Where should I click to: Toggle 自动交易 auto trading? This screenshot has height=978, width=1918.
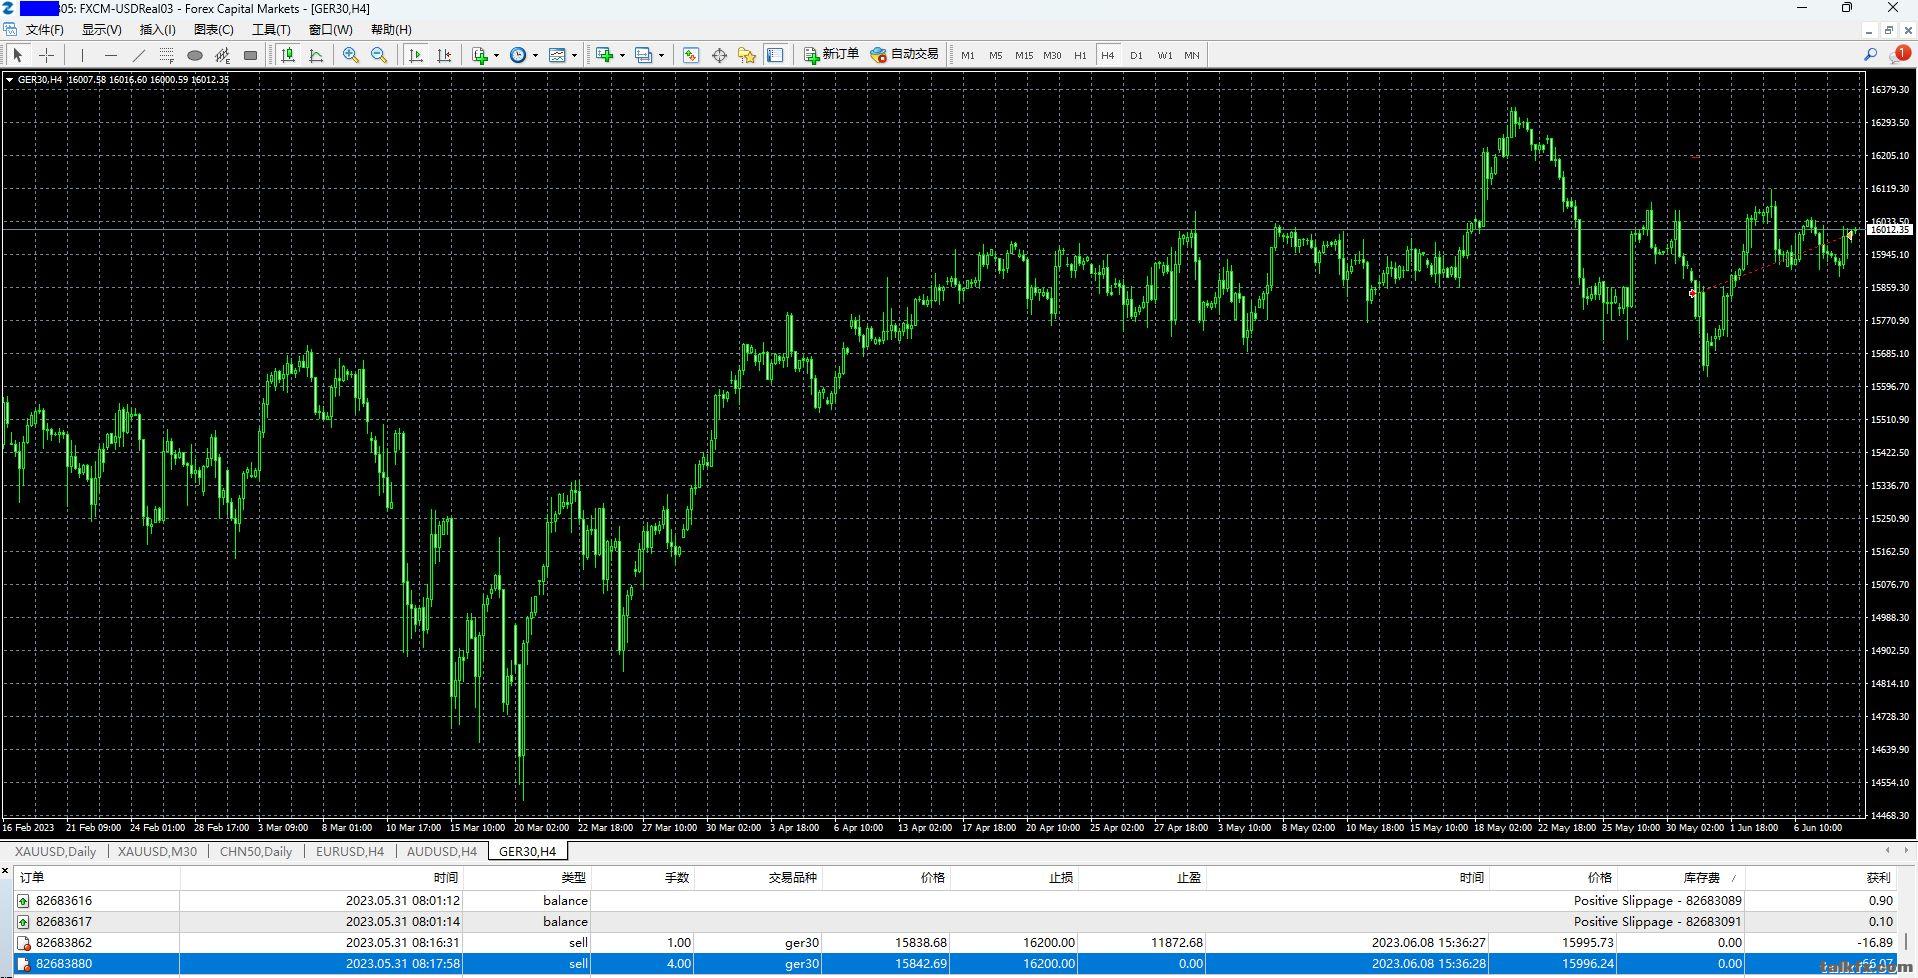(x=904, y=55)
